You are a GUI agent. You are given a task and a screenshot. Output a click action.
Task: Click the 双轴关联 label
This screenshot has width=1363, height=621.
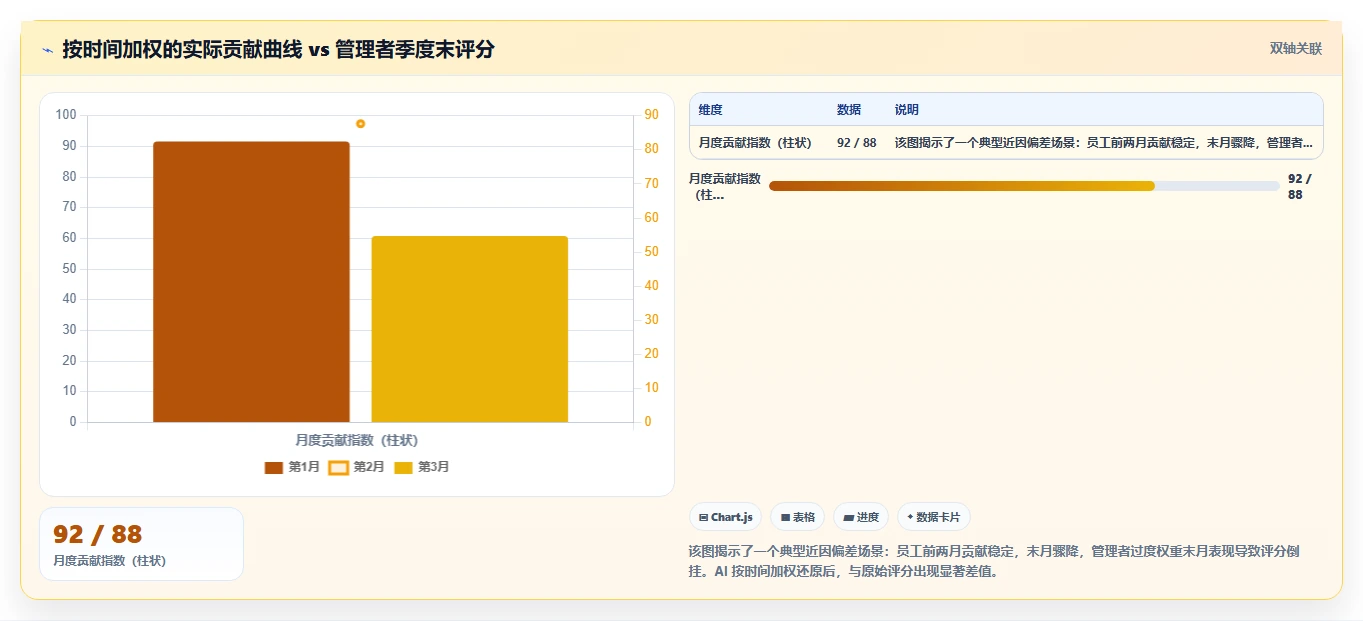[x=1296, y=49]
